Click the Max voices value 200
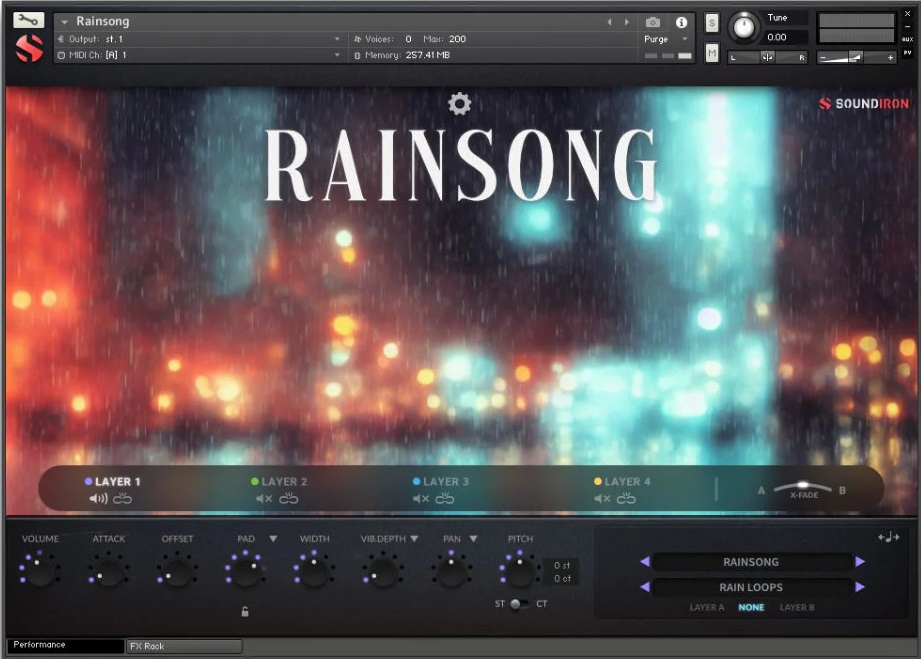 click(457, 39)
